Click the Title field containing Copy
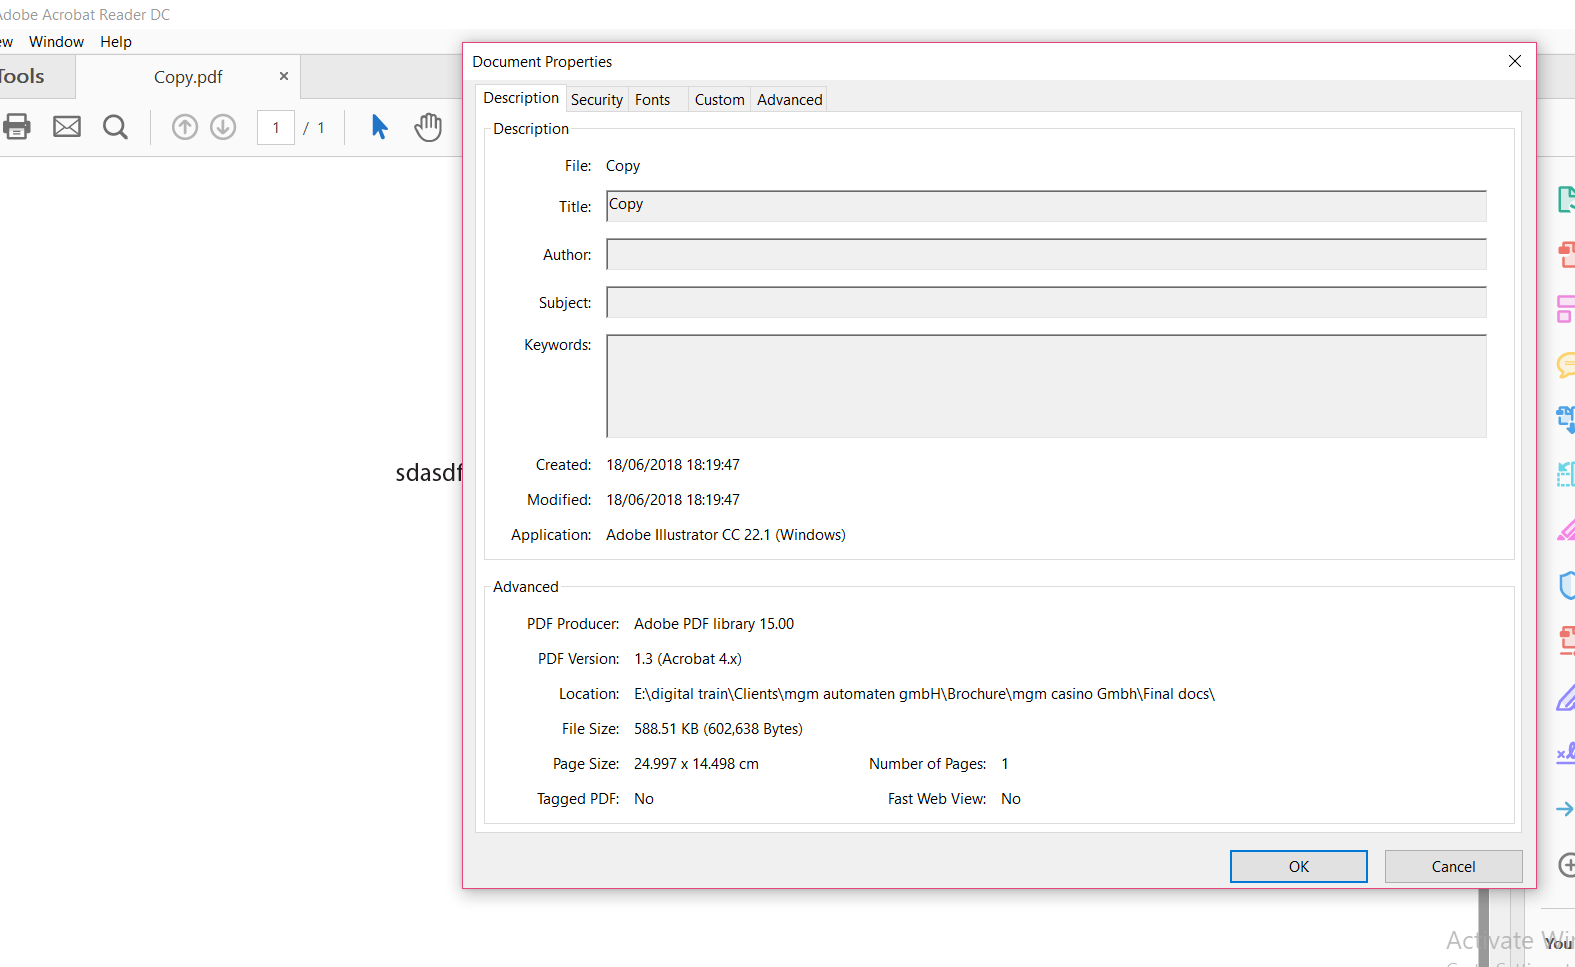 [x=1046, y=206]
